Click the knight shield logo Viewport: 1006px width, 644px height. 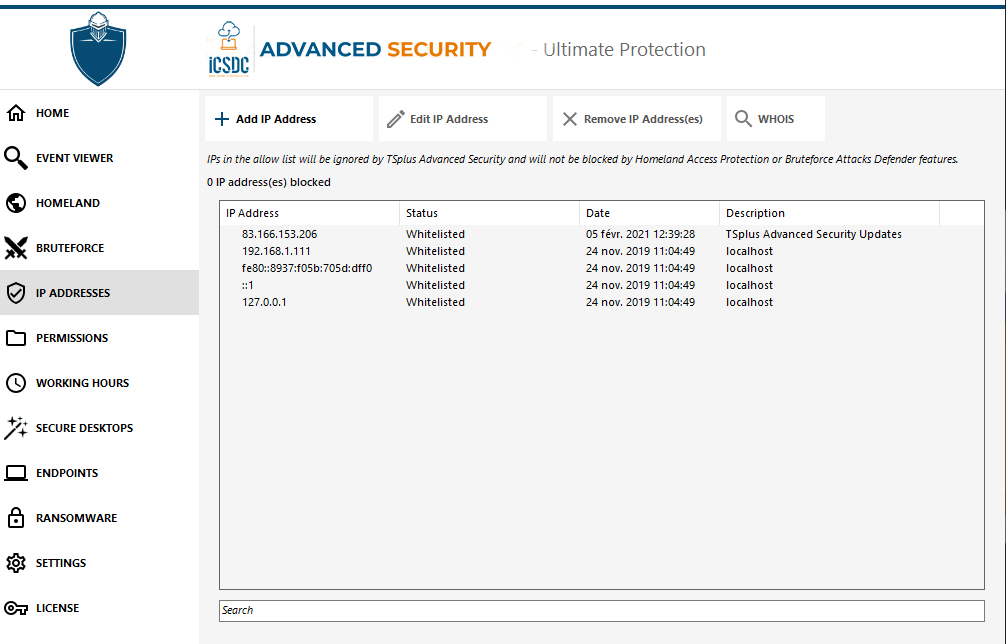pos(98,48)
